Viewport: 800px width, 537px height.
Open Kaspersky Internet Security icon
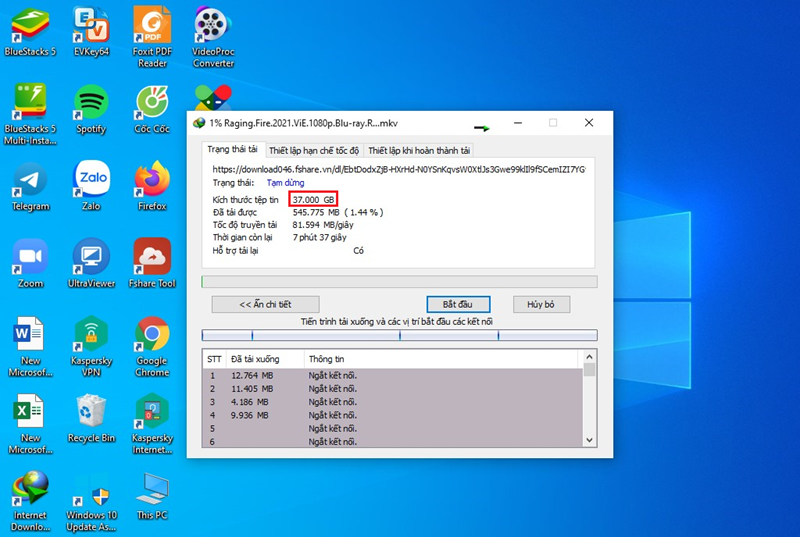(x=152, y=424)
